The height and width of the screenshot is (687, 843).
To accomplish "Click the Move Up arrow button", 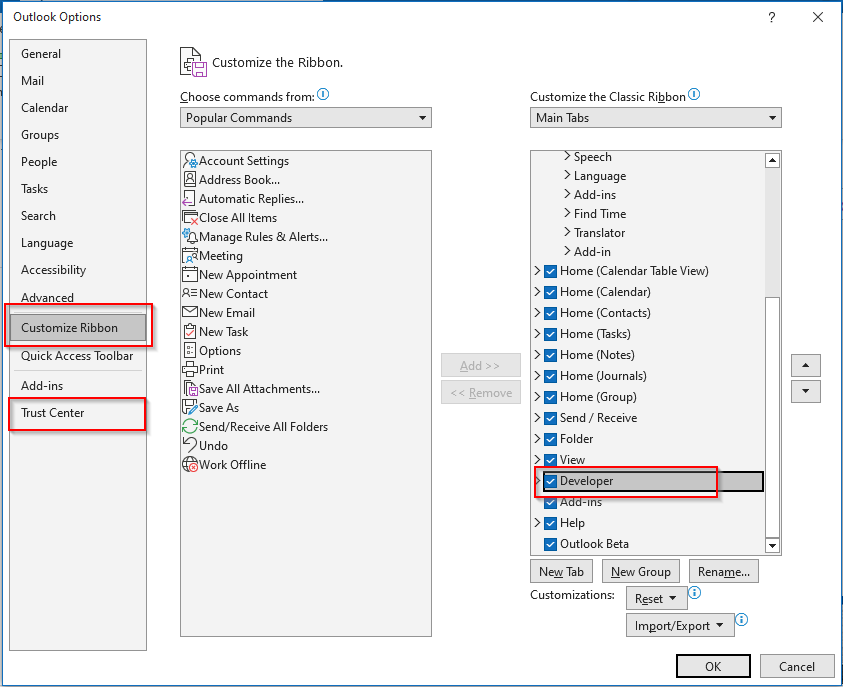I will (x=805, y=365).
